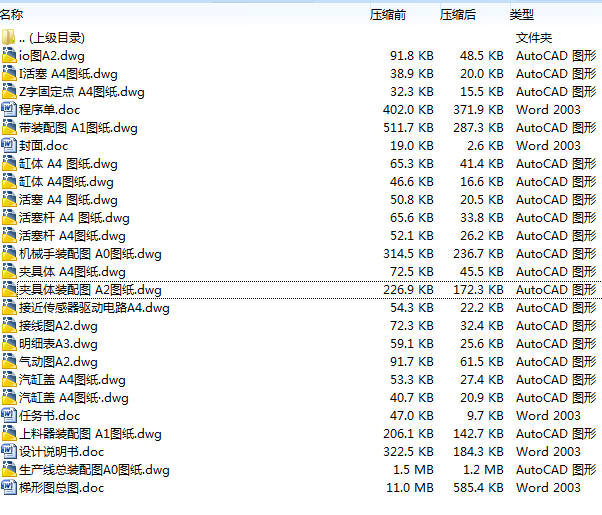
Task: Click the Word icon for 梯形图总图.doc
Action: click(x=9, y=488)
